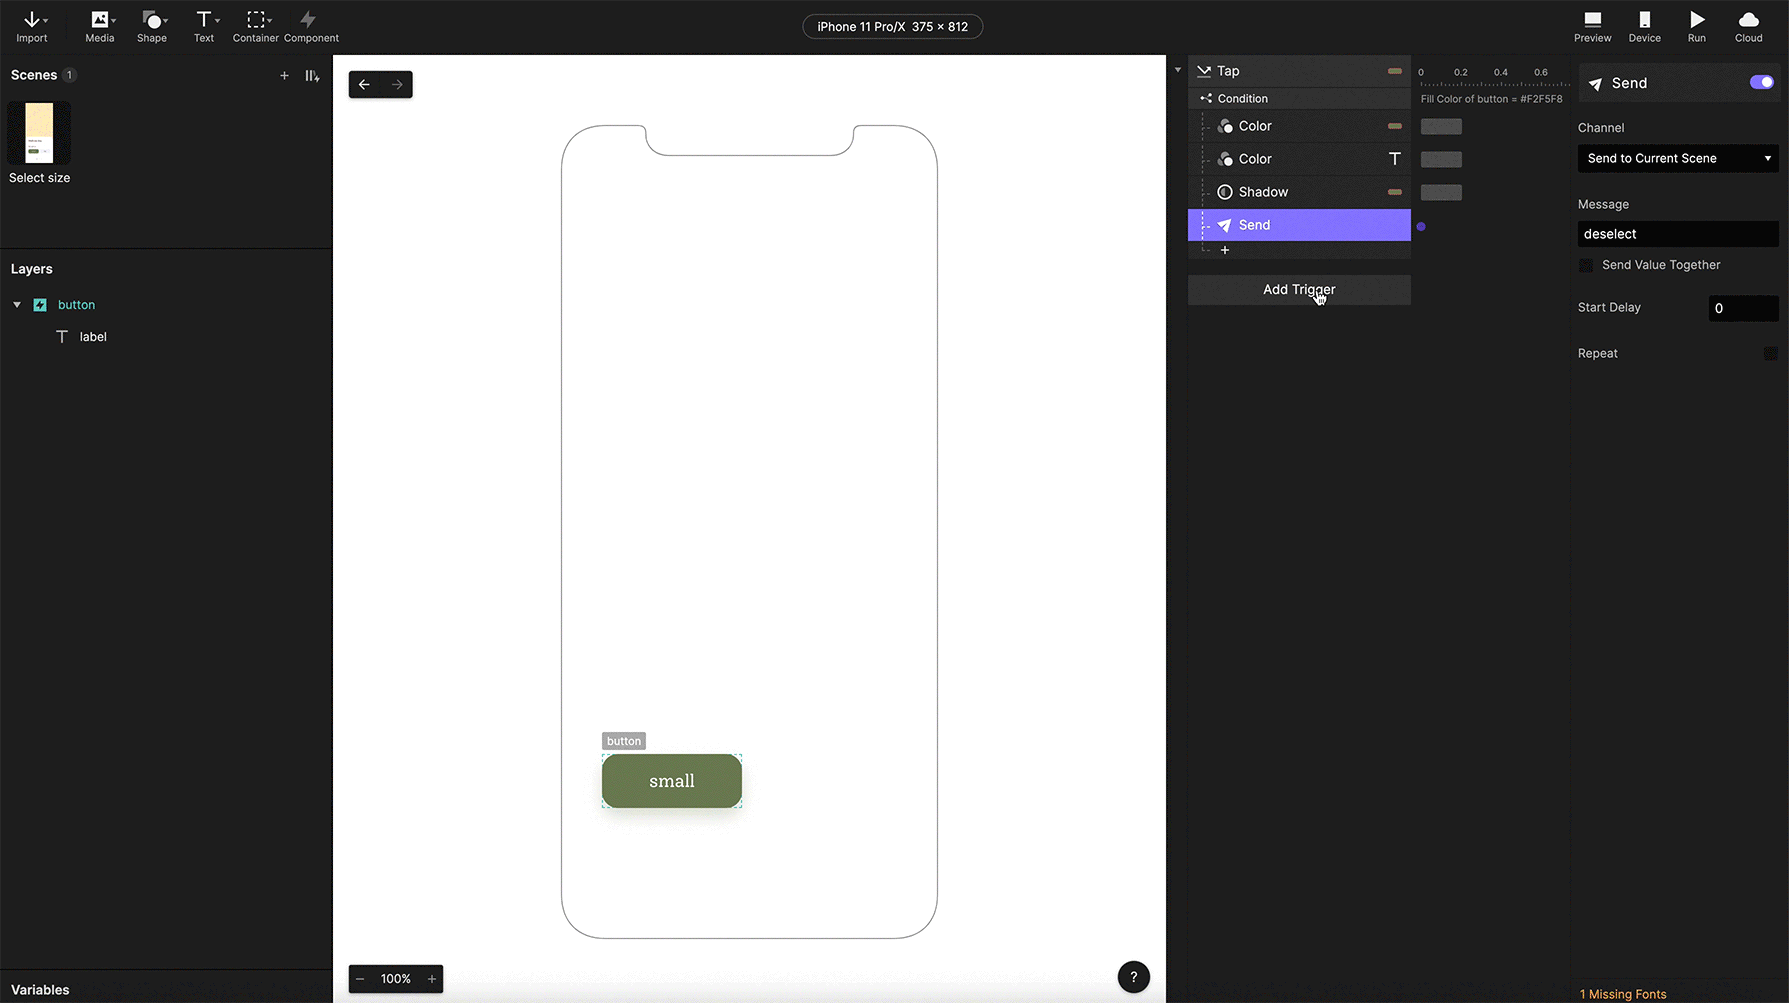Go forward with the right arrow
1789x1003 pixels.
pyautogui.click(x=397, y=85)
